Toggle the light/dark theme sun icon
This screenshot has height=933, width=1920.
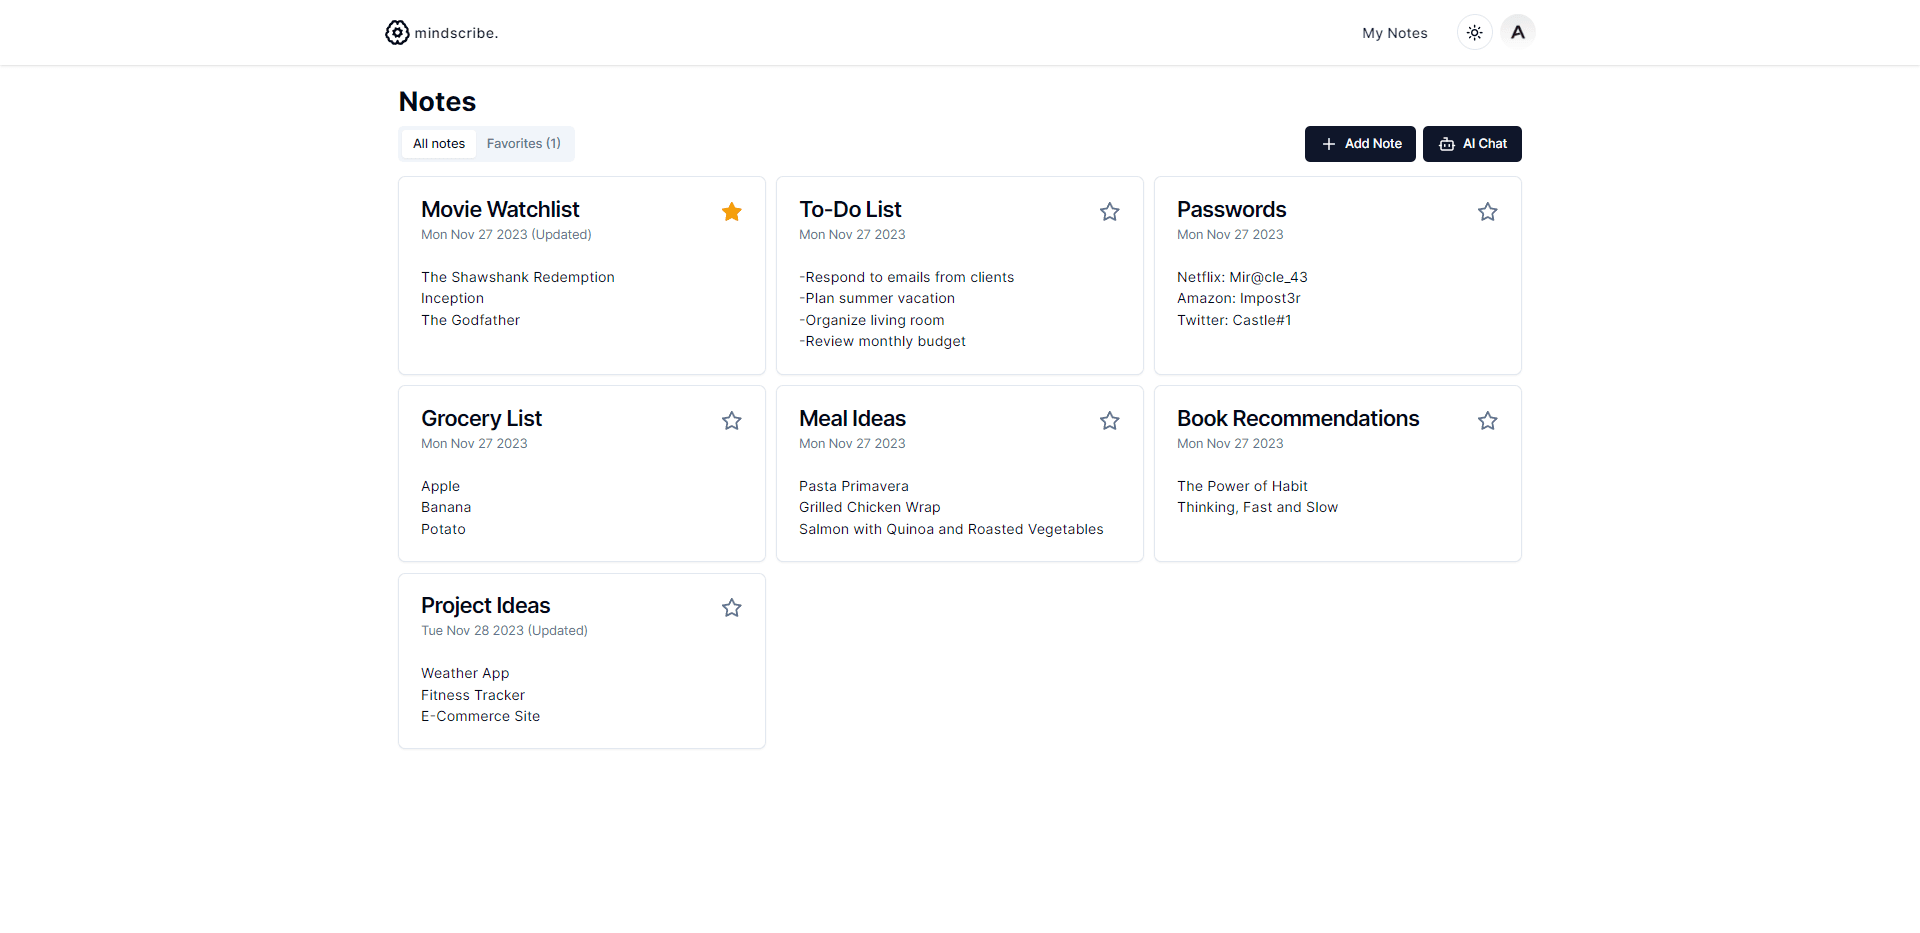coord(1474,33)
